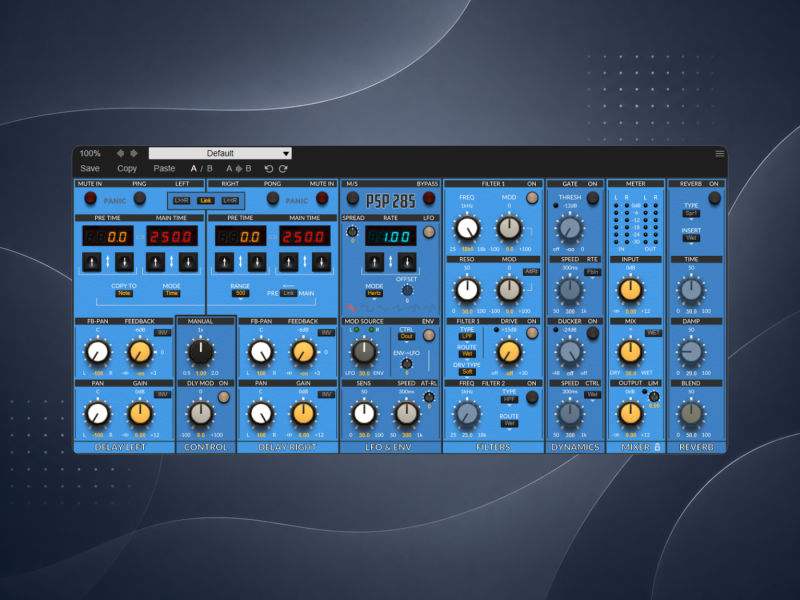Decrease LFO RATE with down arrow
The image size is (800, 600).
407,262
